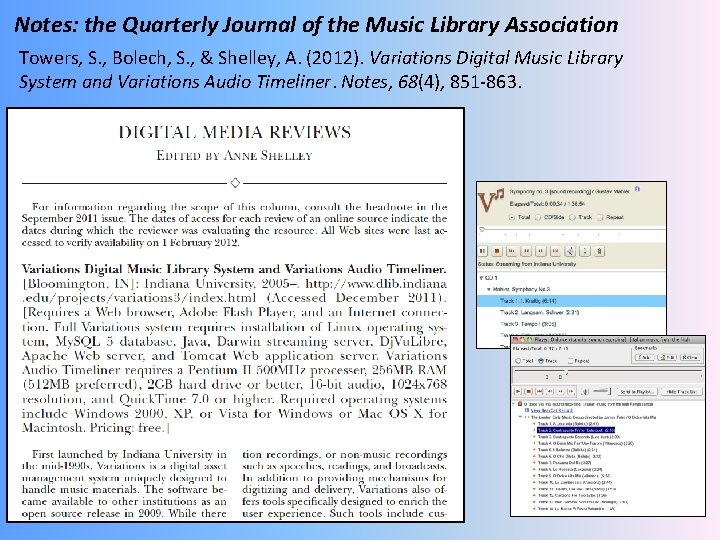The height and width of the screenshot is (540, 720).
Task: Stop playback in the Mahler Symphony player
Action: (x=497, y=251)
